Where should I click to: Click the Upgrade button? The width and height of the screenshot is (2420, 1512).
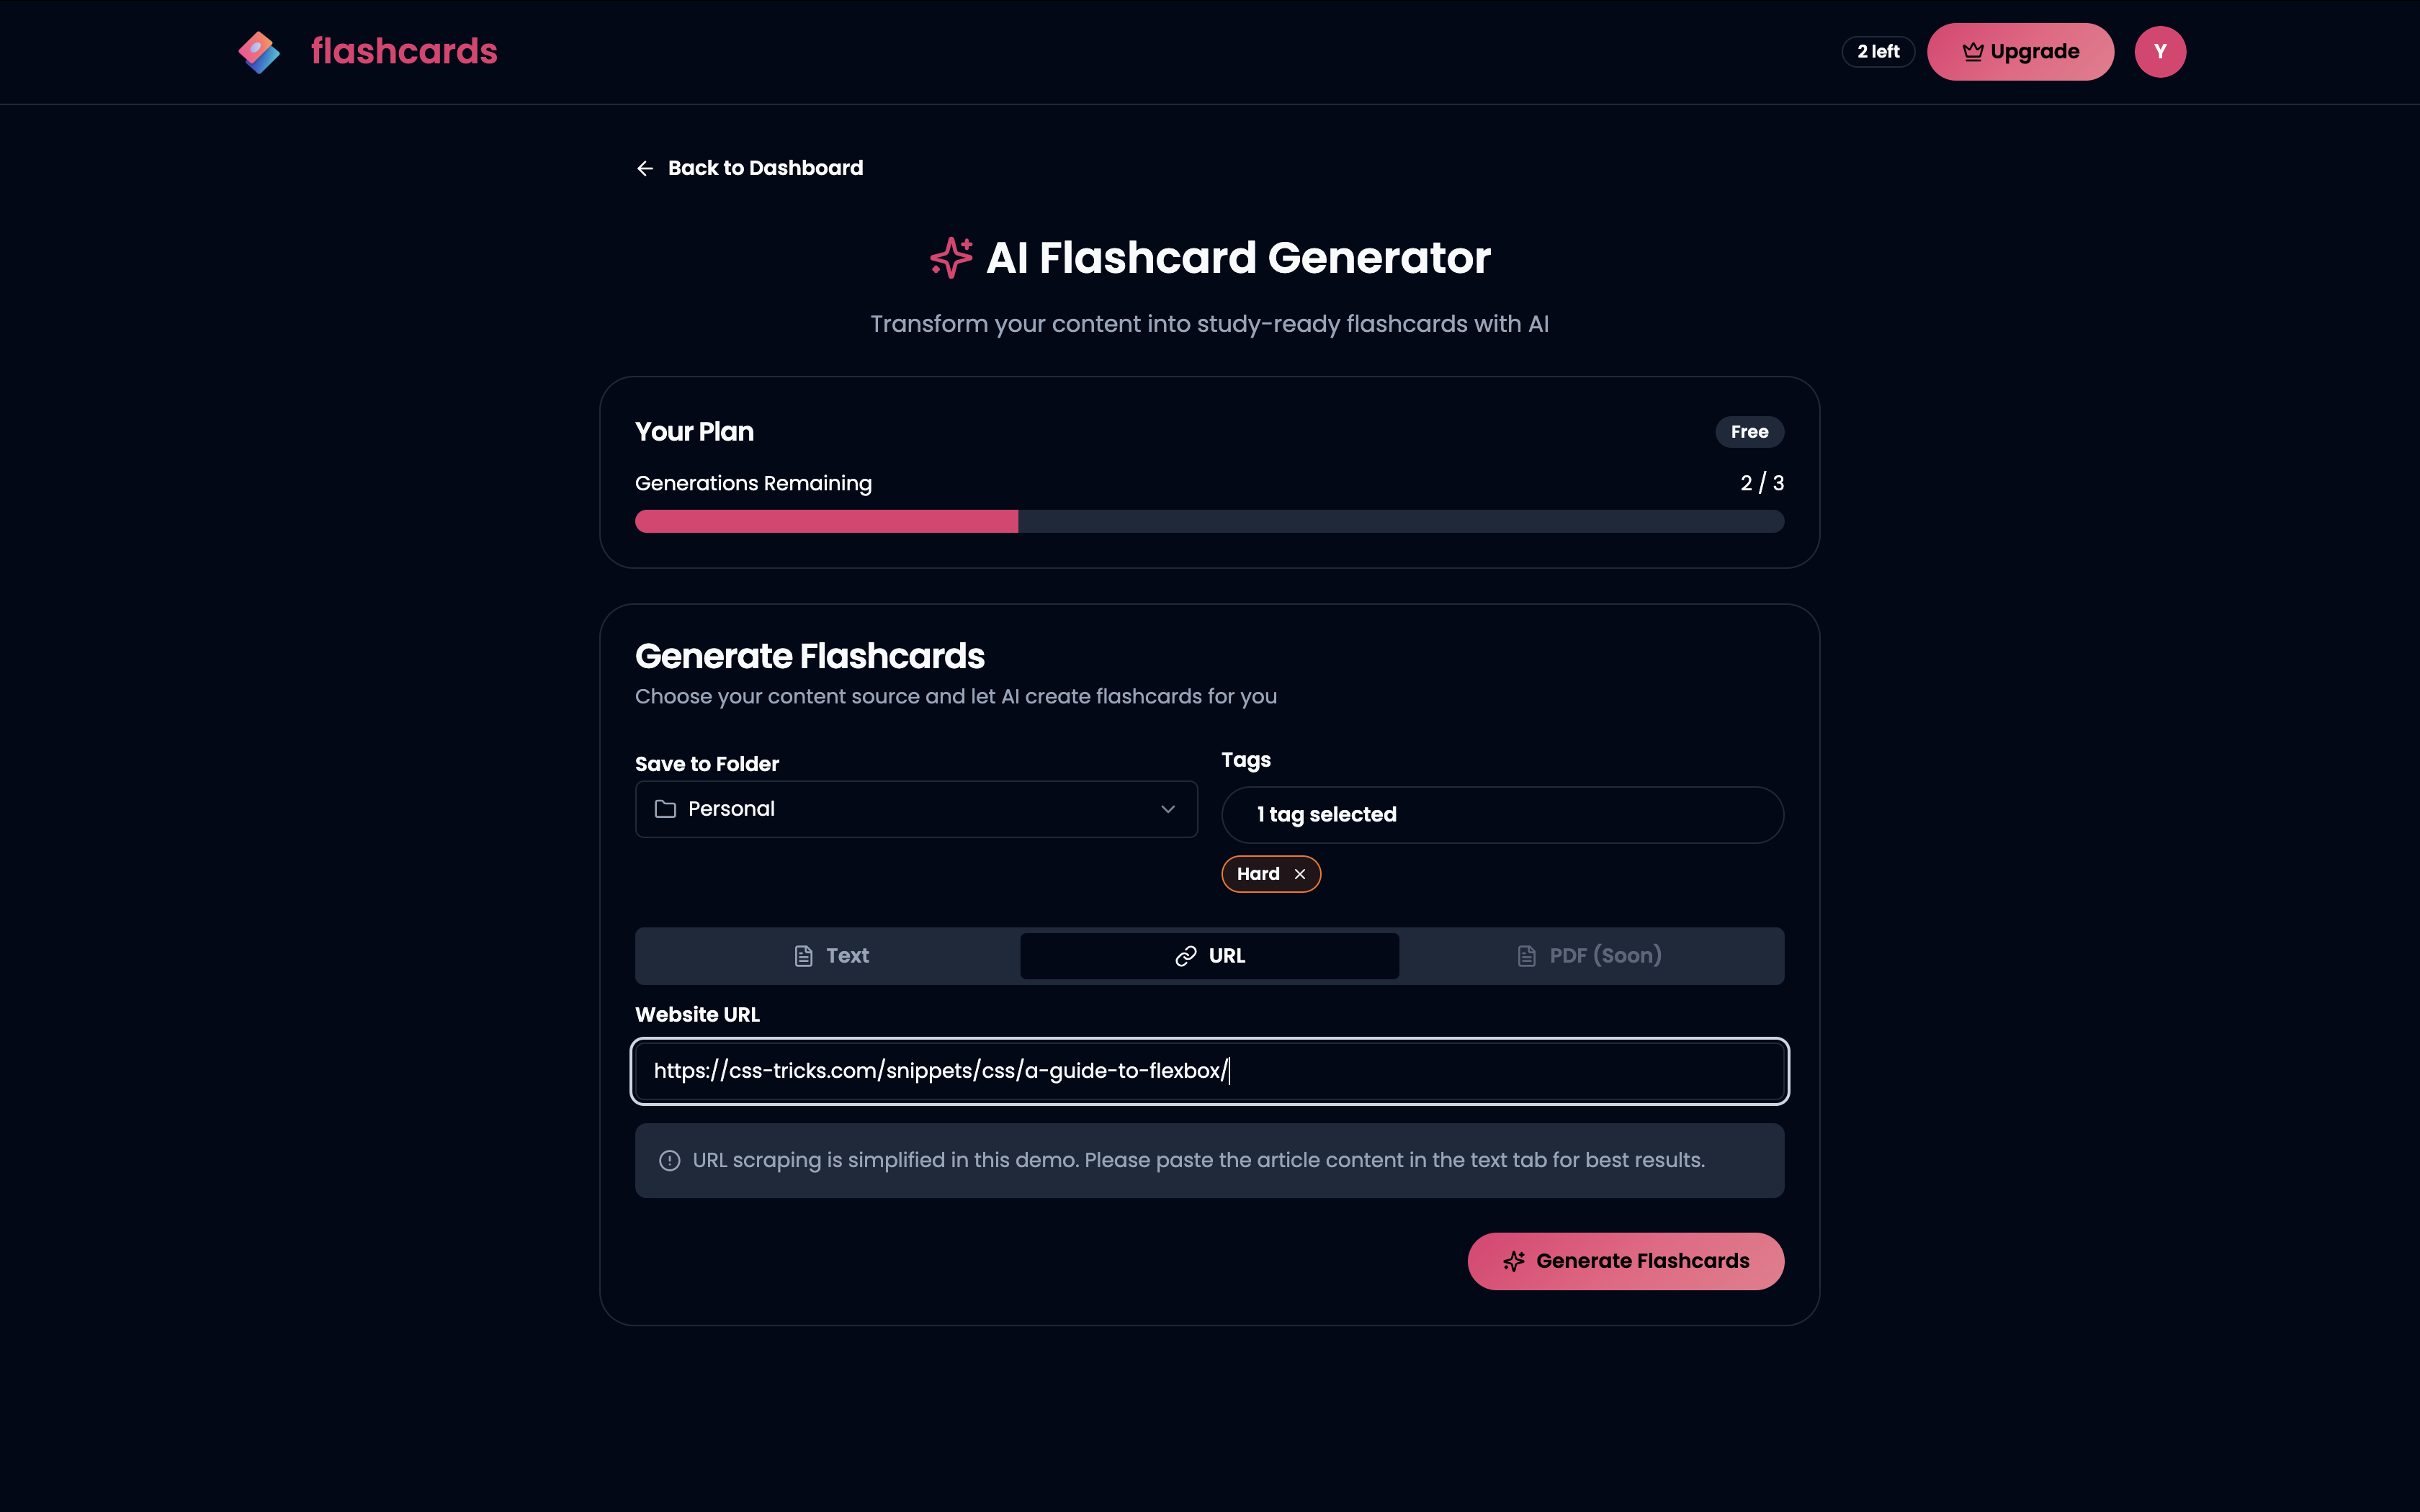tap(2020, 52)
